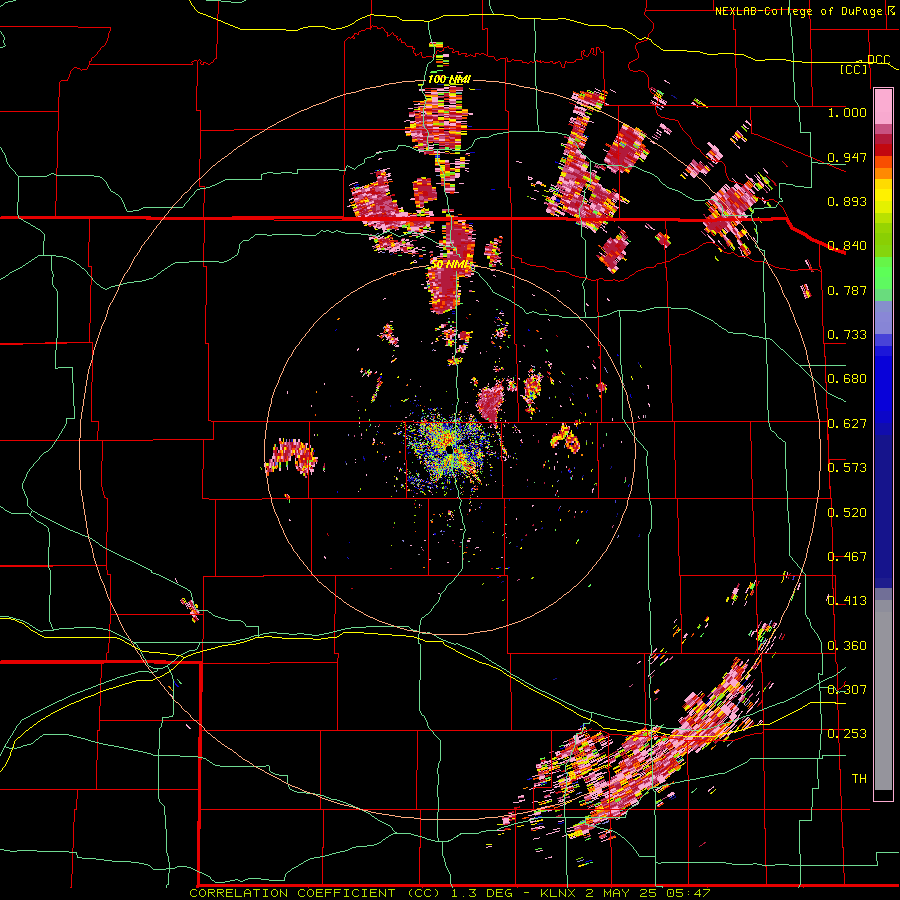
Task: Click the 0.573 legend value
Action: [847, 468]
